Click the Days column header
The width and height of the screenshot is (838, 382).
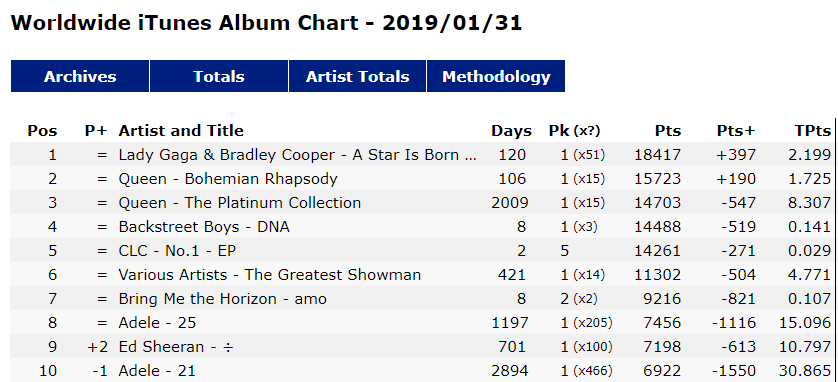(511, 131)
